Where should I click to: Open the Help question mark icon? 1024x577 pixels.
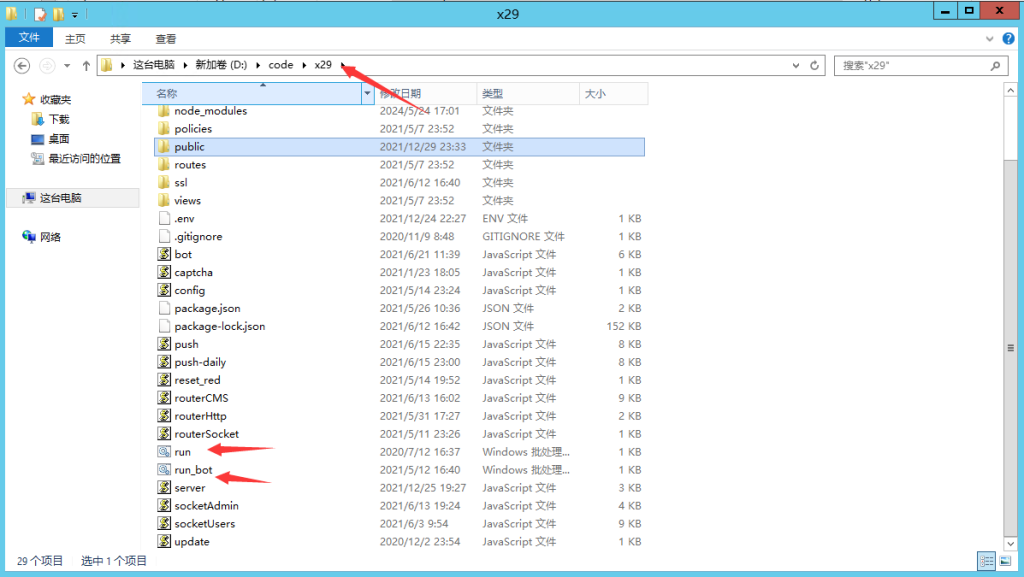pos(1009,39)
